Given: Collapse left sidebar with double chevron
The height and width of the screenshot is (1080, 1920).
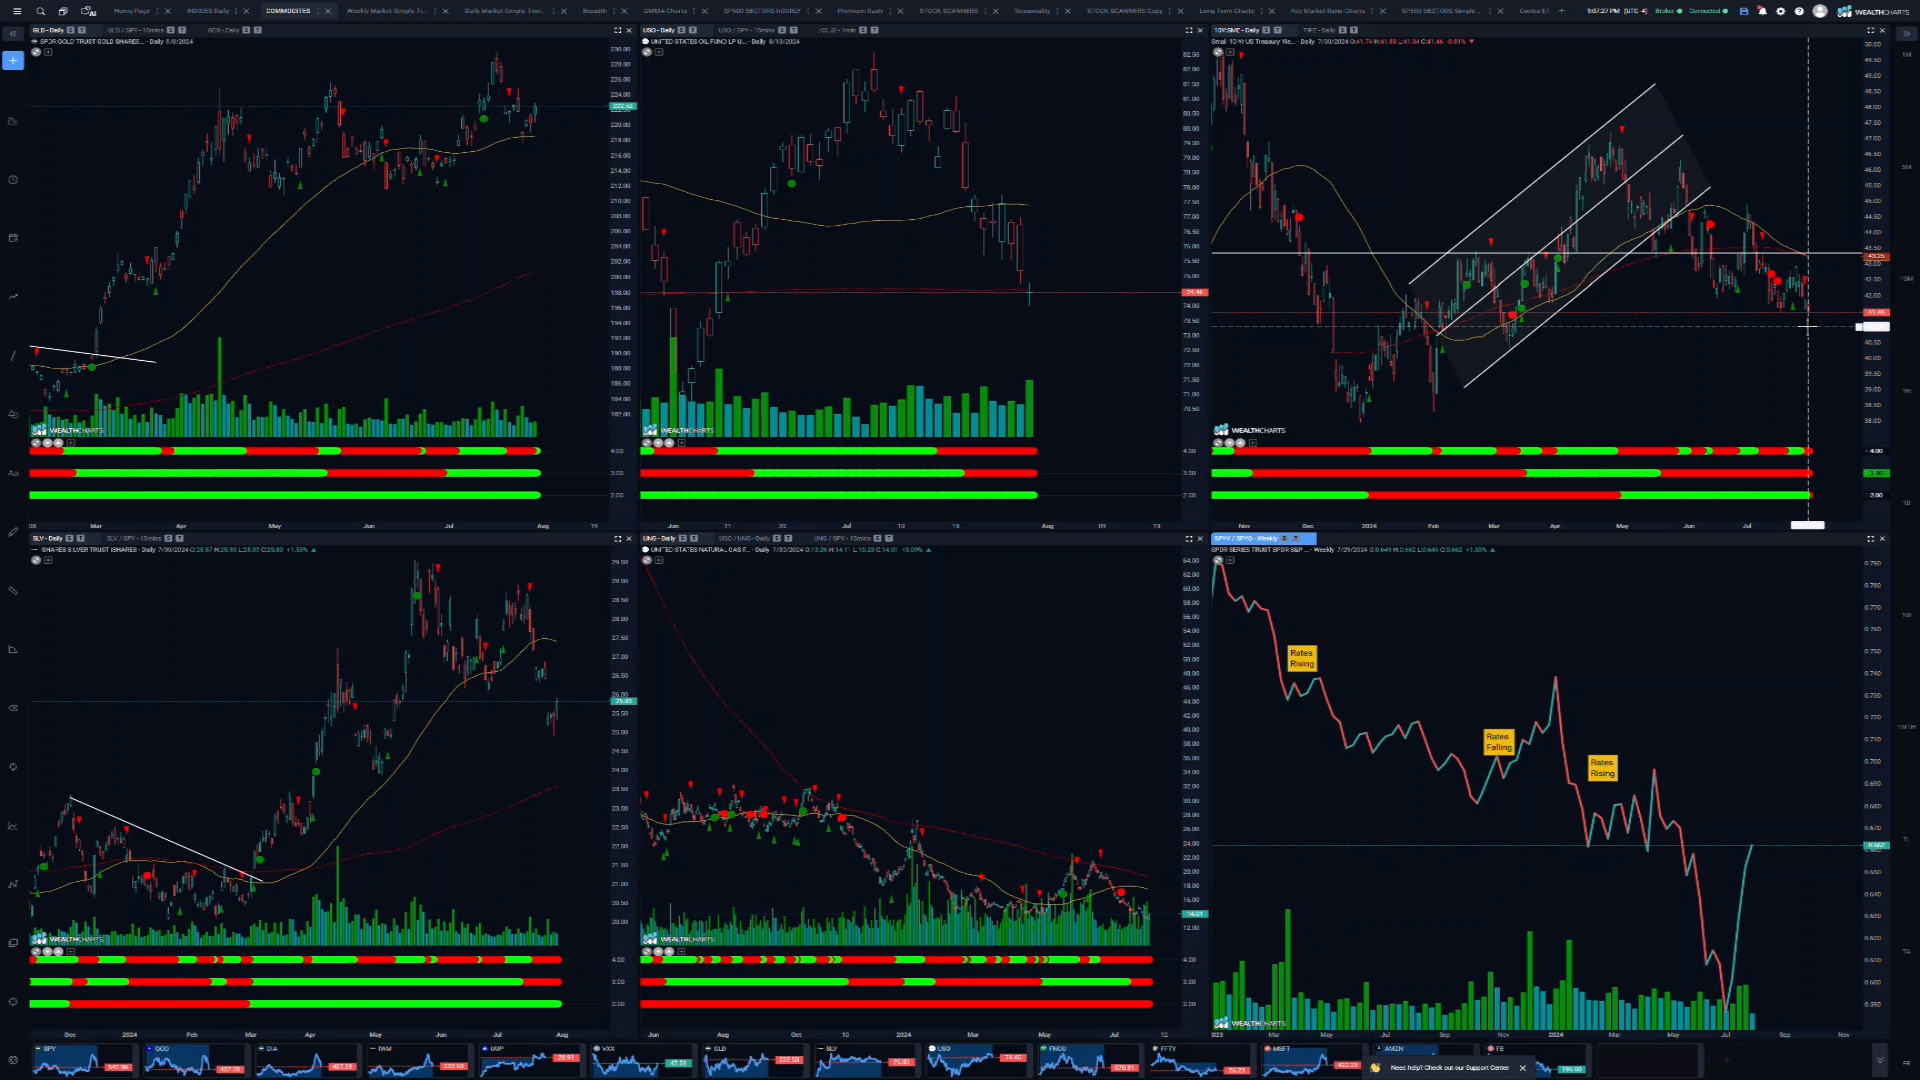Looking at the screenshot, I should 13,34.
